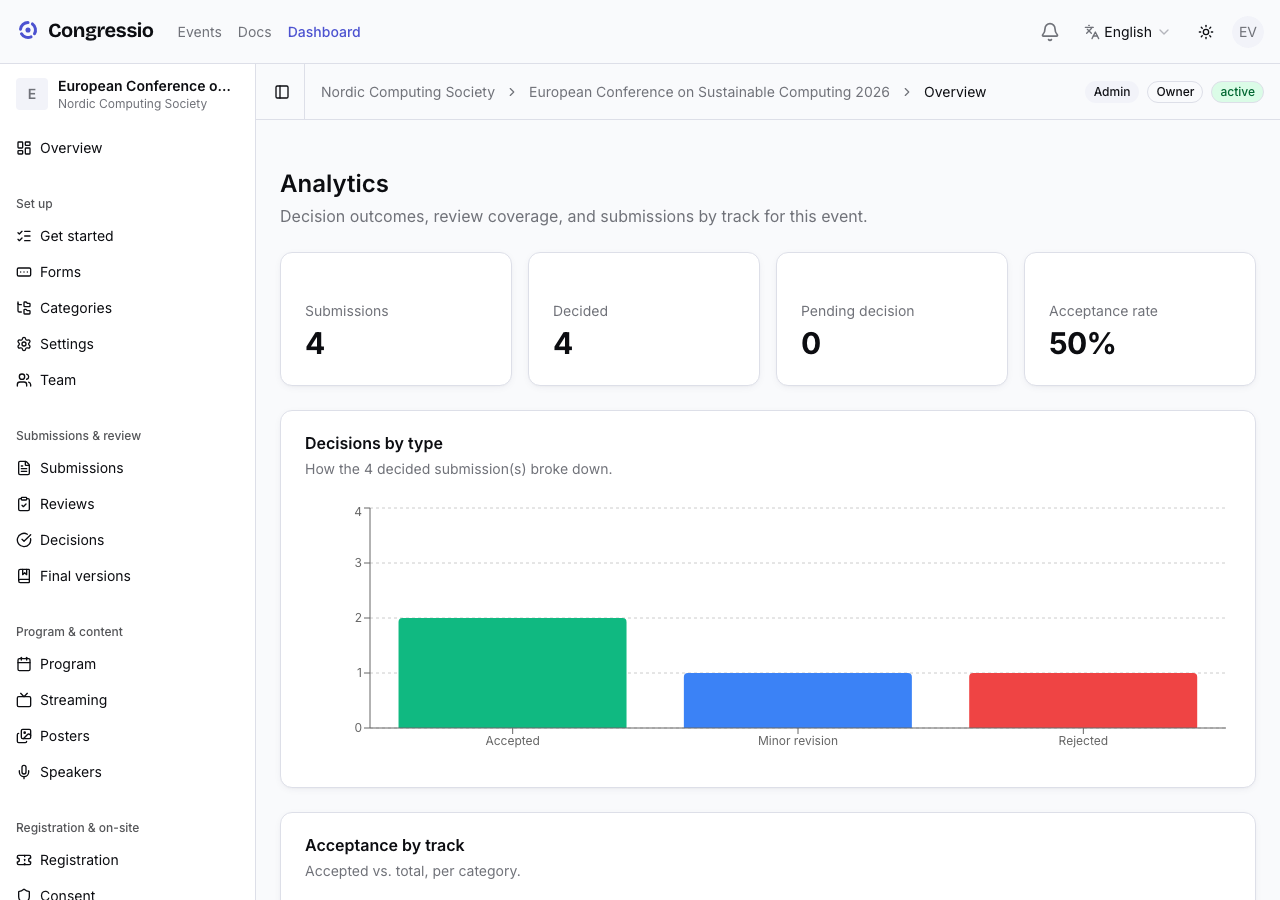Click the Overview grid icon in sidebar

pos(24,148)
